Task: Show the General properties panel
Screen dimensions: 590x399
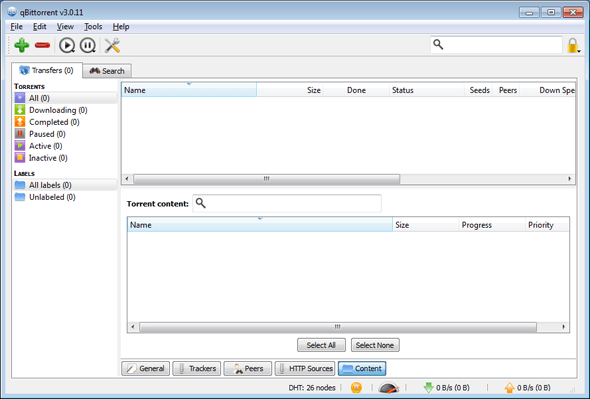Action: [x=145, y=369]
